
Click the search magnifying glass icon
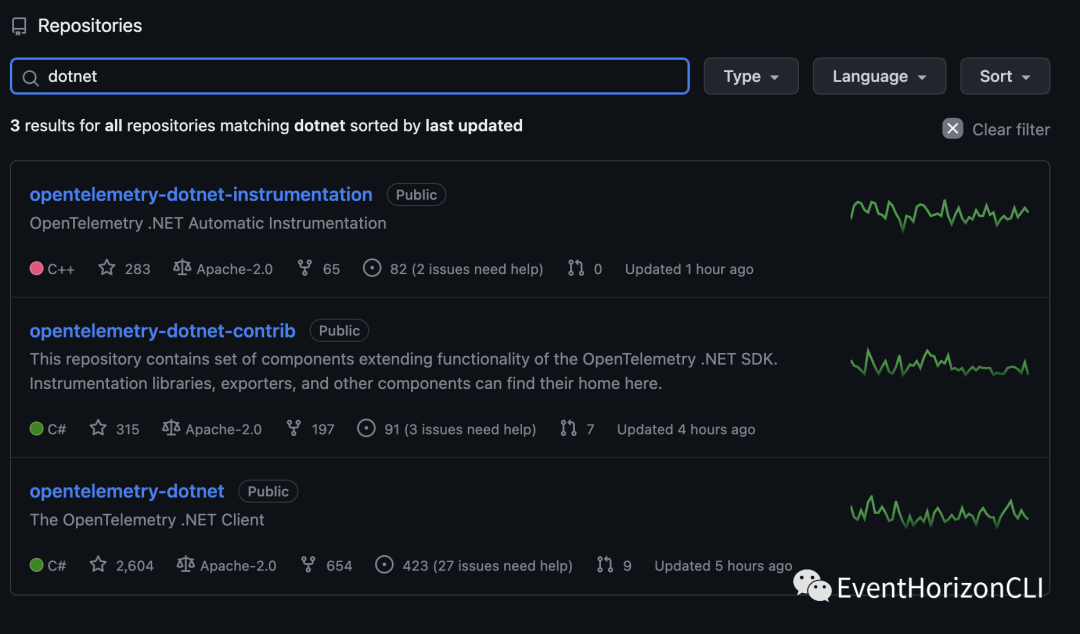pos(30,76)
